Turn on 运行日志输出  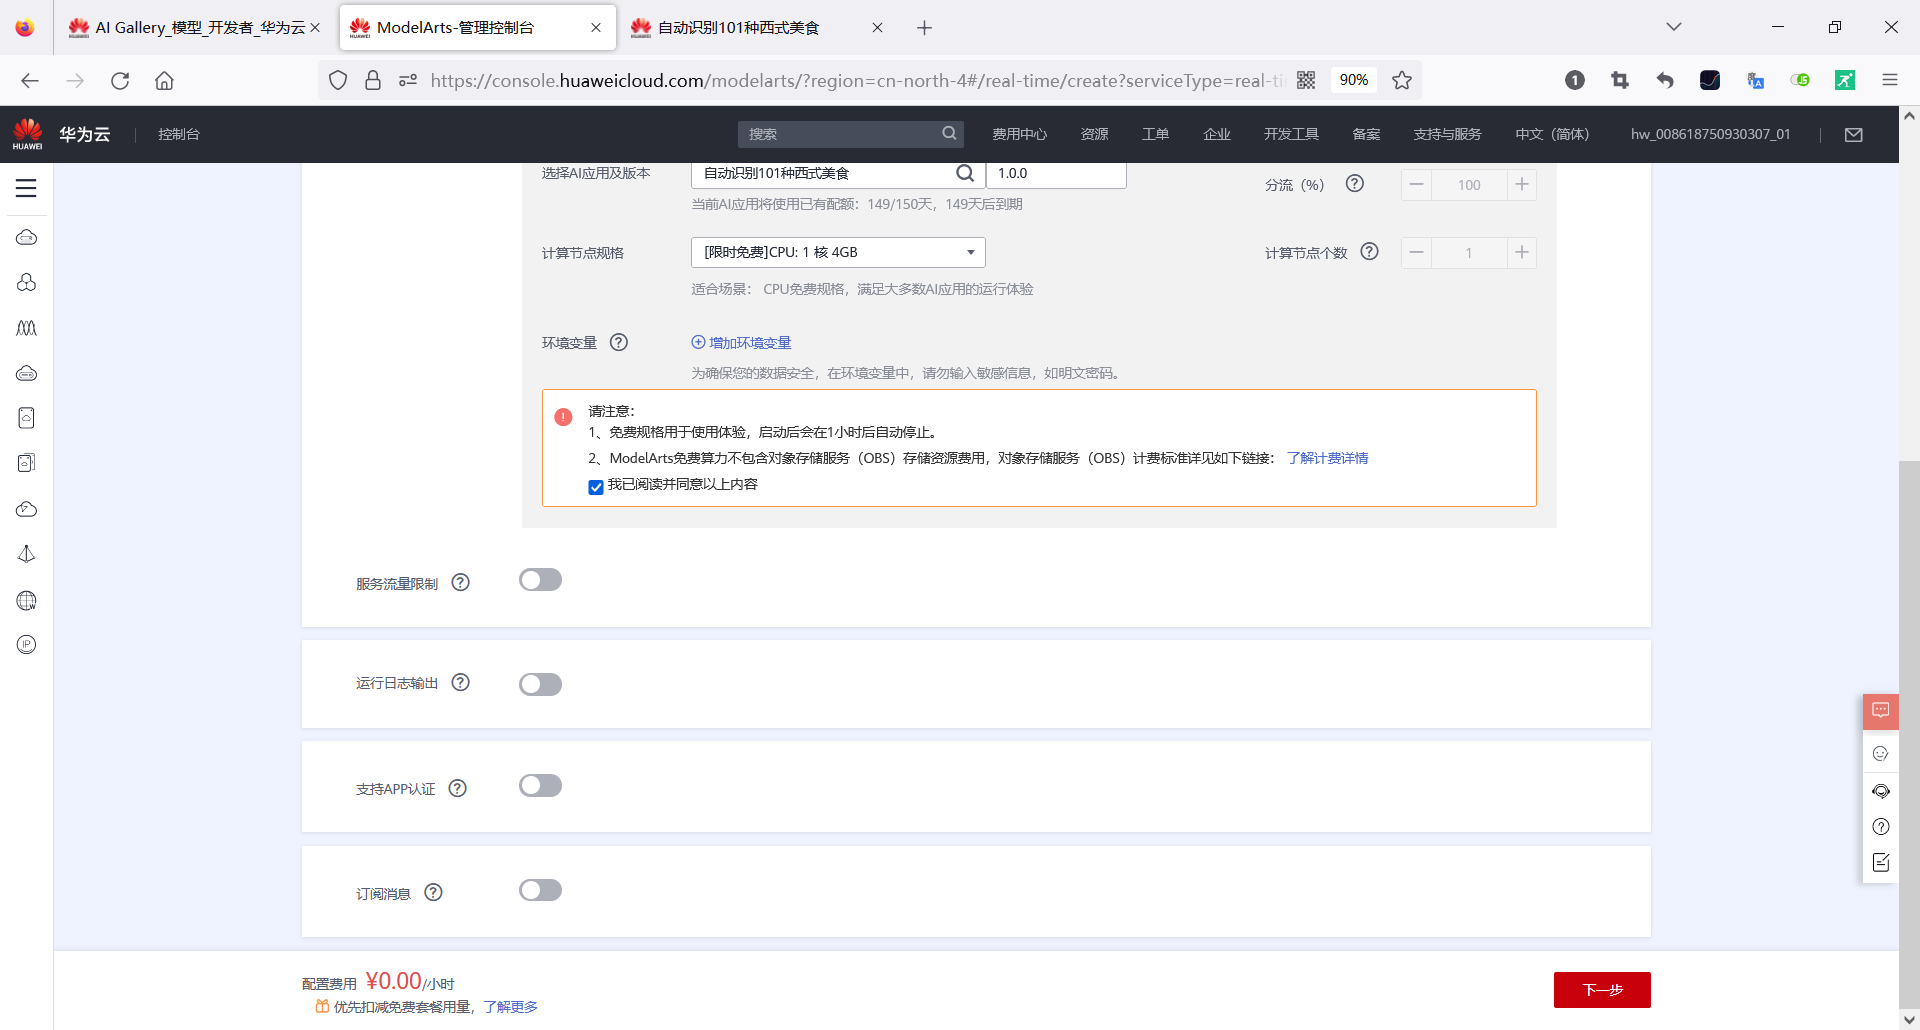pyautogui.click(x=540, y=684)
